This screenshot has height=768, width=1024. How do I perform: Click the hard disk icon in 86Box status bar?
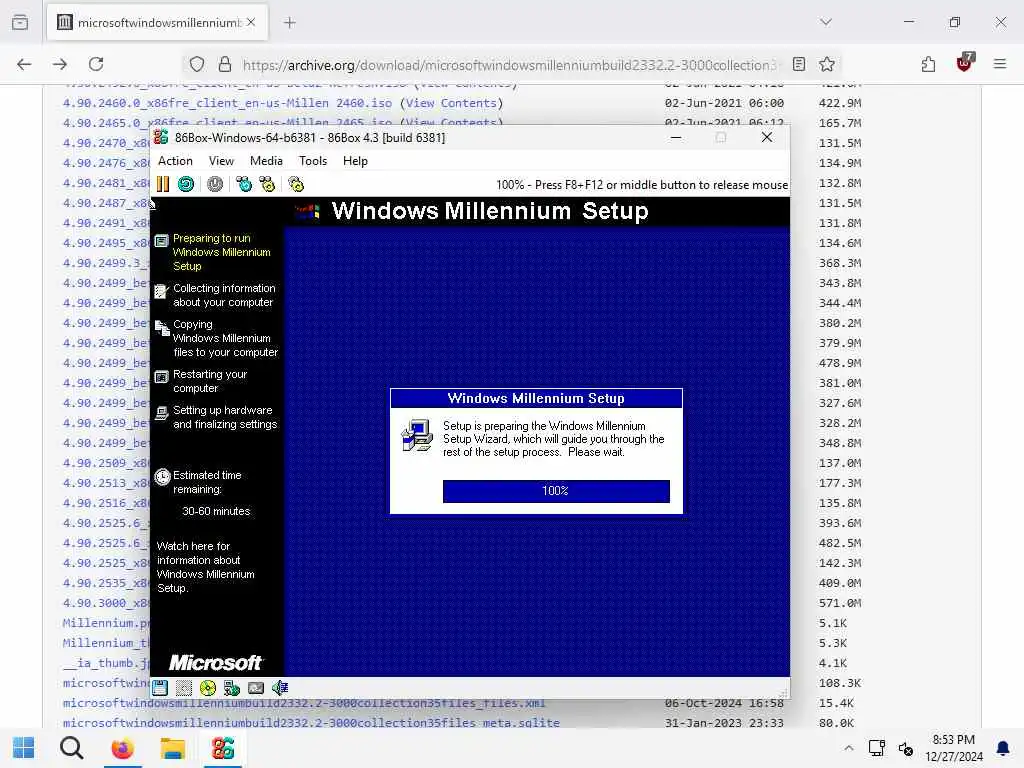(x=232, y=688)
